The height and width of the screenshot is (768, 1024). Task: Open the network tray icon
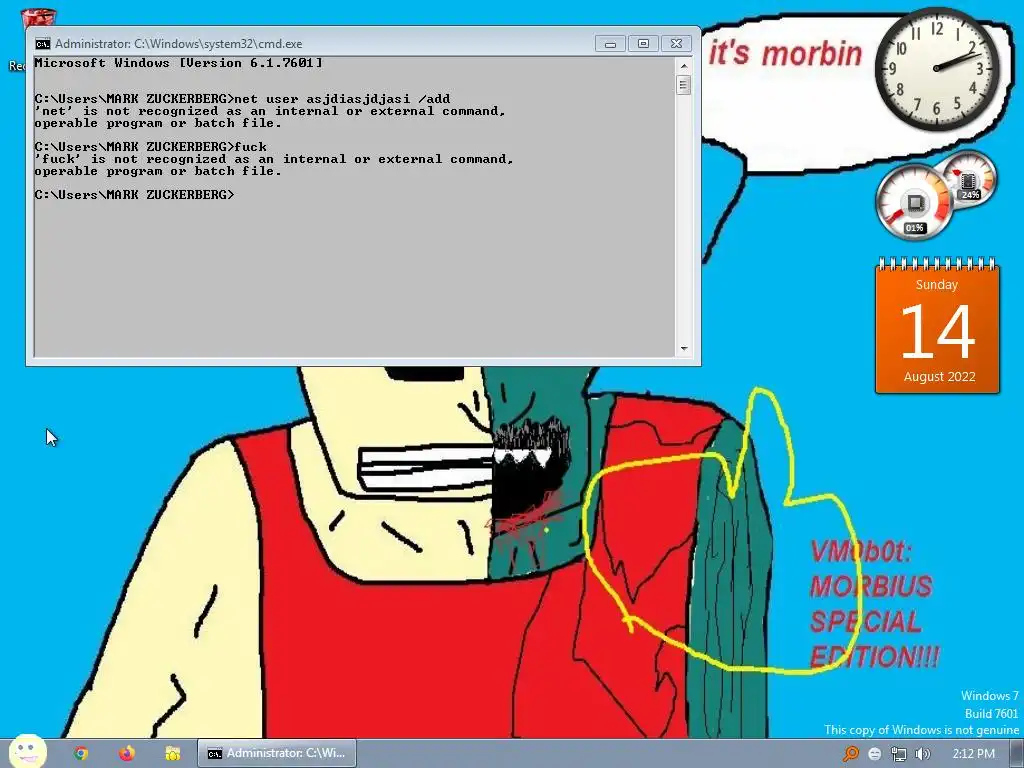click(x=899, y=754)
